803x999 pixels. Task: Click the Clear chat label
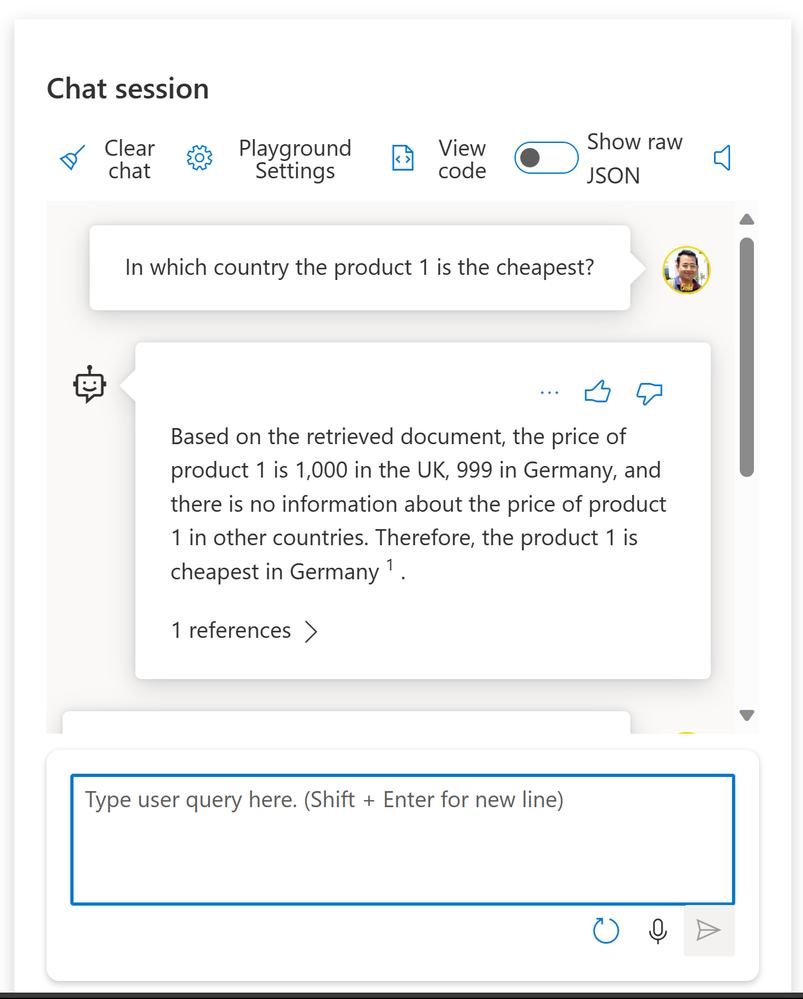pos(129,159)
